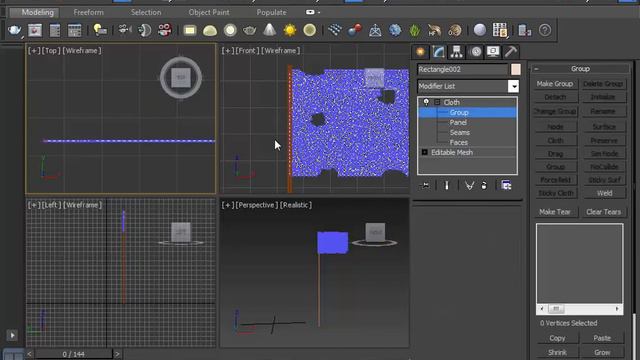
Task: Click the Clear Tears button
Action: click(603, 212)
